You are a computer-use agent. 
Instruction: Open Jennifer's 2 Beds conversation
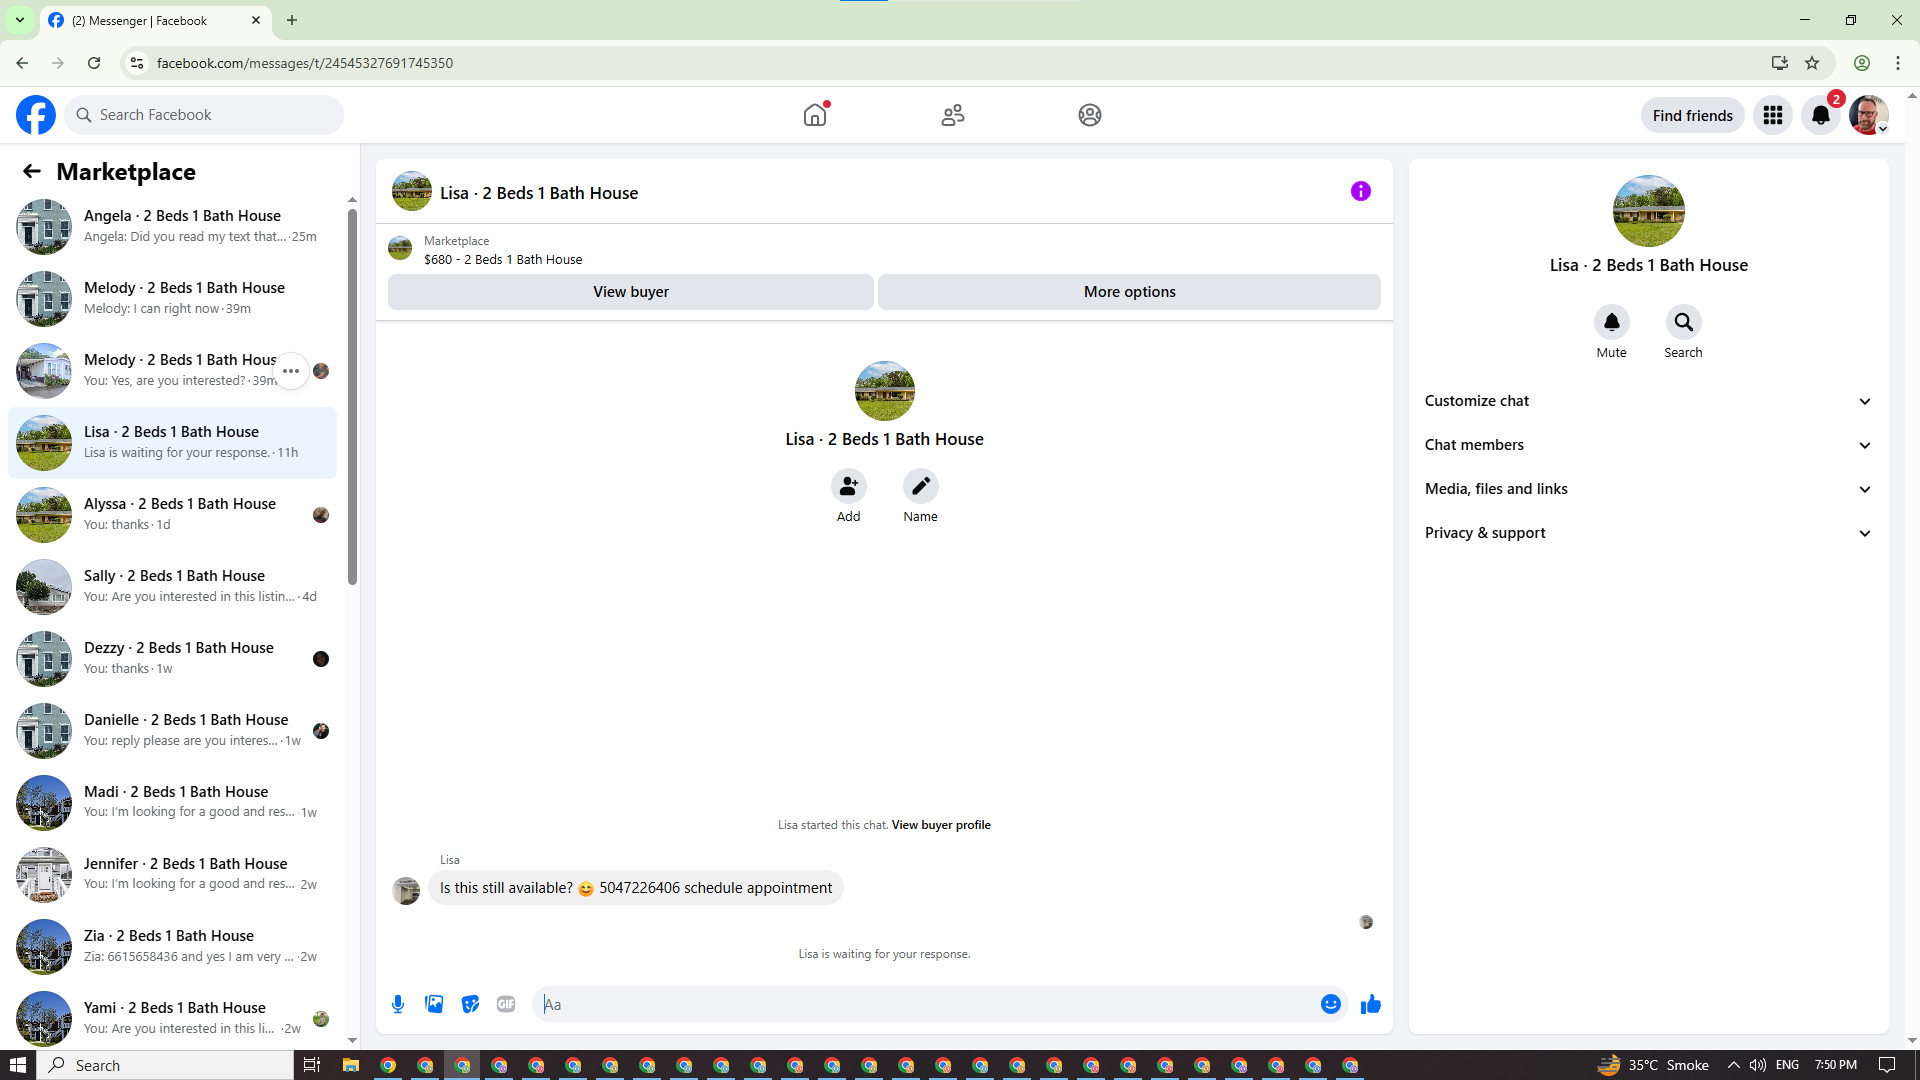click(172, 874)
